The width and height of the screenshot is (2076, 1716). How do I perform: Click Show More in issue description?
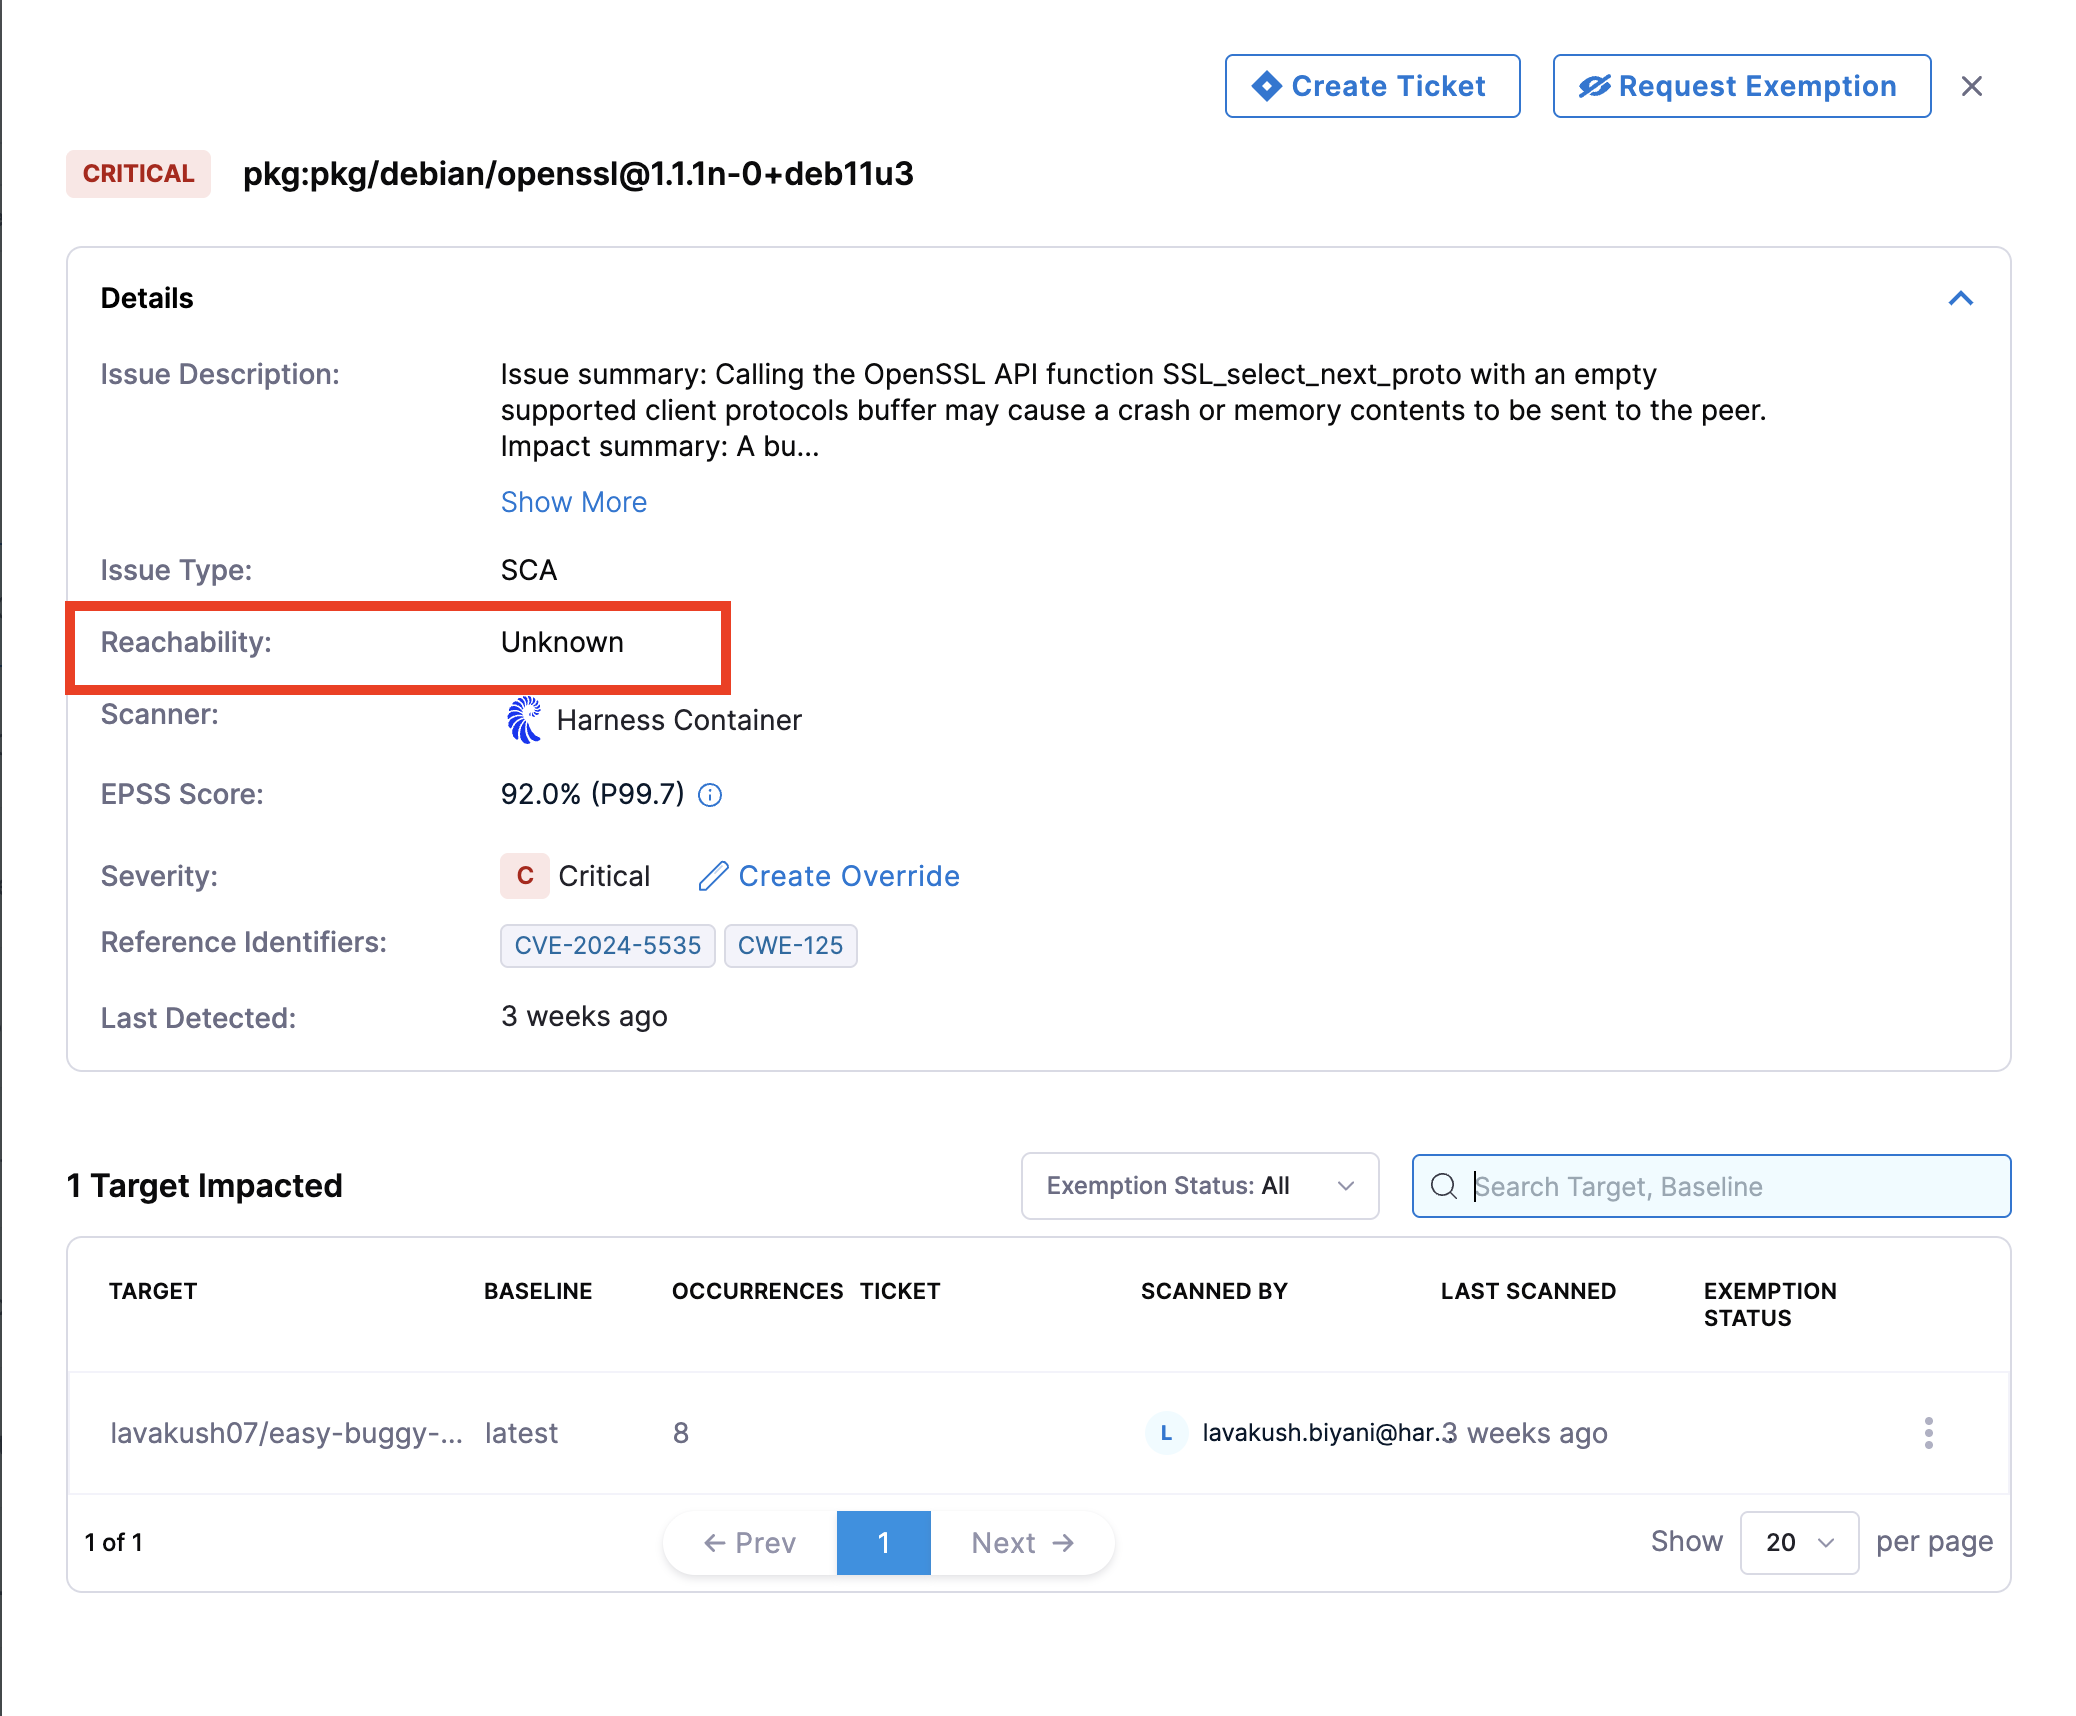[x=573, y=502]
